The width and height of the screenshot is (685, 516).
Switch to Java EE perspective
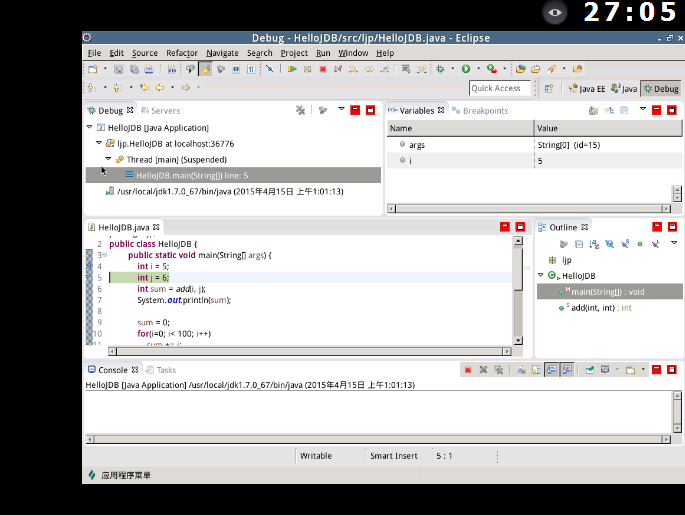click(587, 89)
